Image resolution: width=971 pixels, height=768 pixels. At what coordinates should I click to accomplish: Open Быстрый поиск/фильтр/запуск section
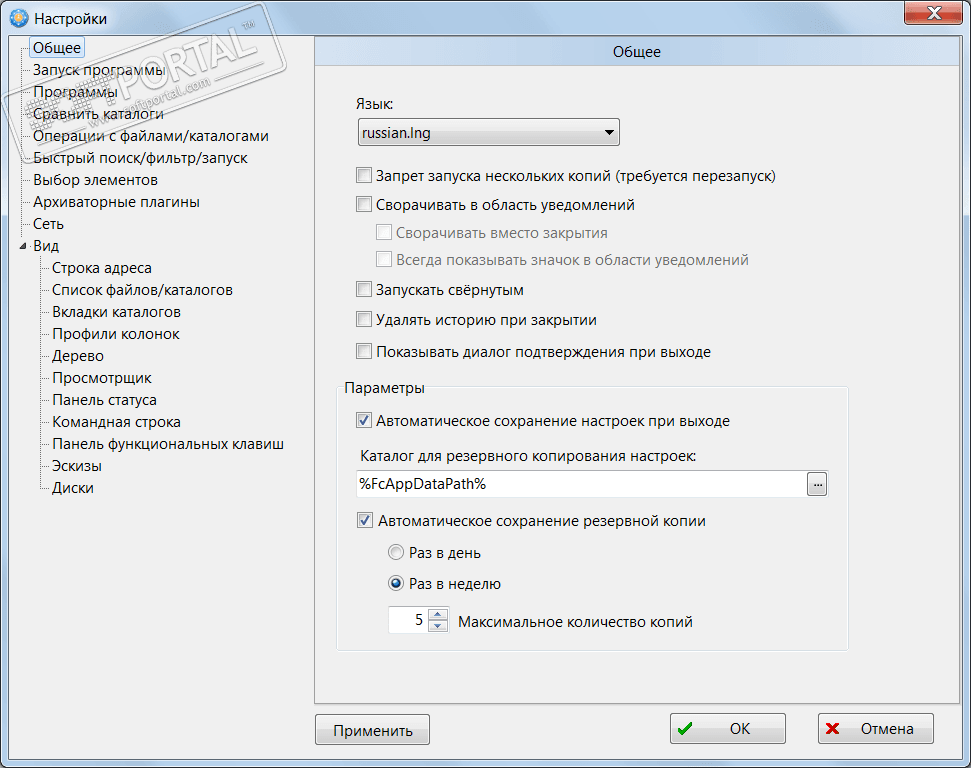click(x=140, y=158)
